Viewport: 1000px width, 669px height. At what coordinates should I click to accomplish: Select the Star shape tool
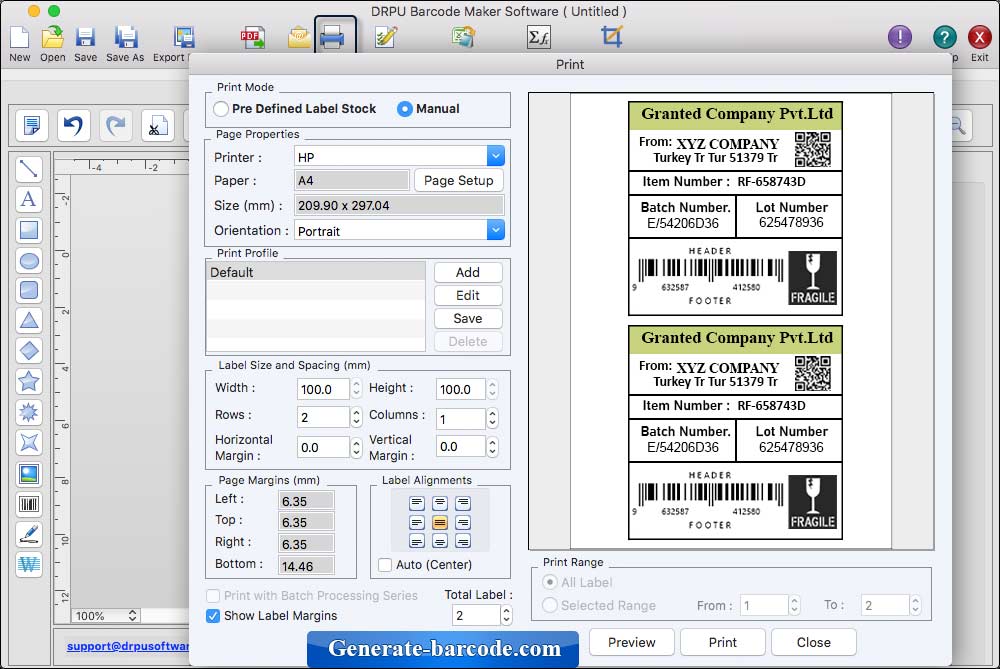pos(29,381)
